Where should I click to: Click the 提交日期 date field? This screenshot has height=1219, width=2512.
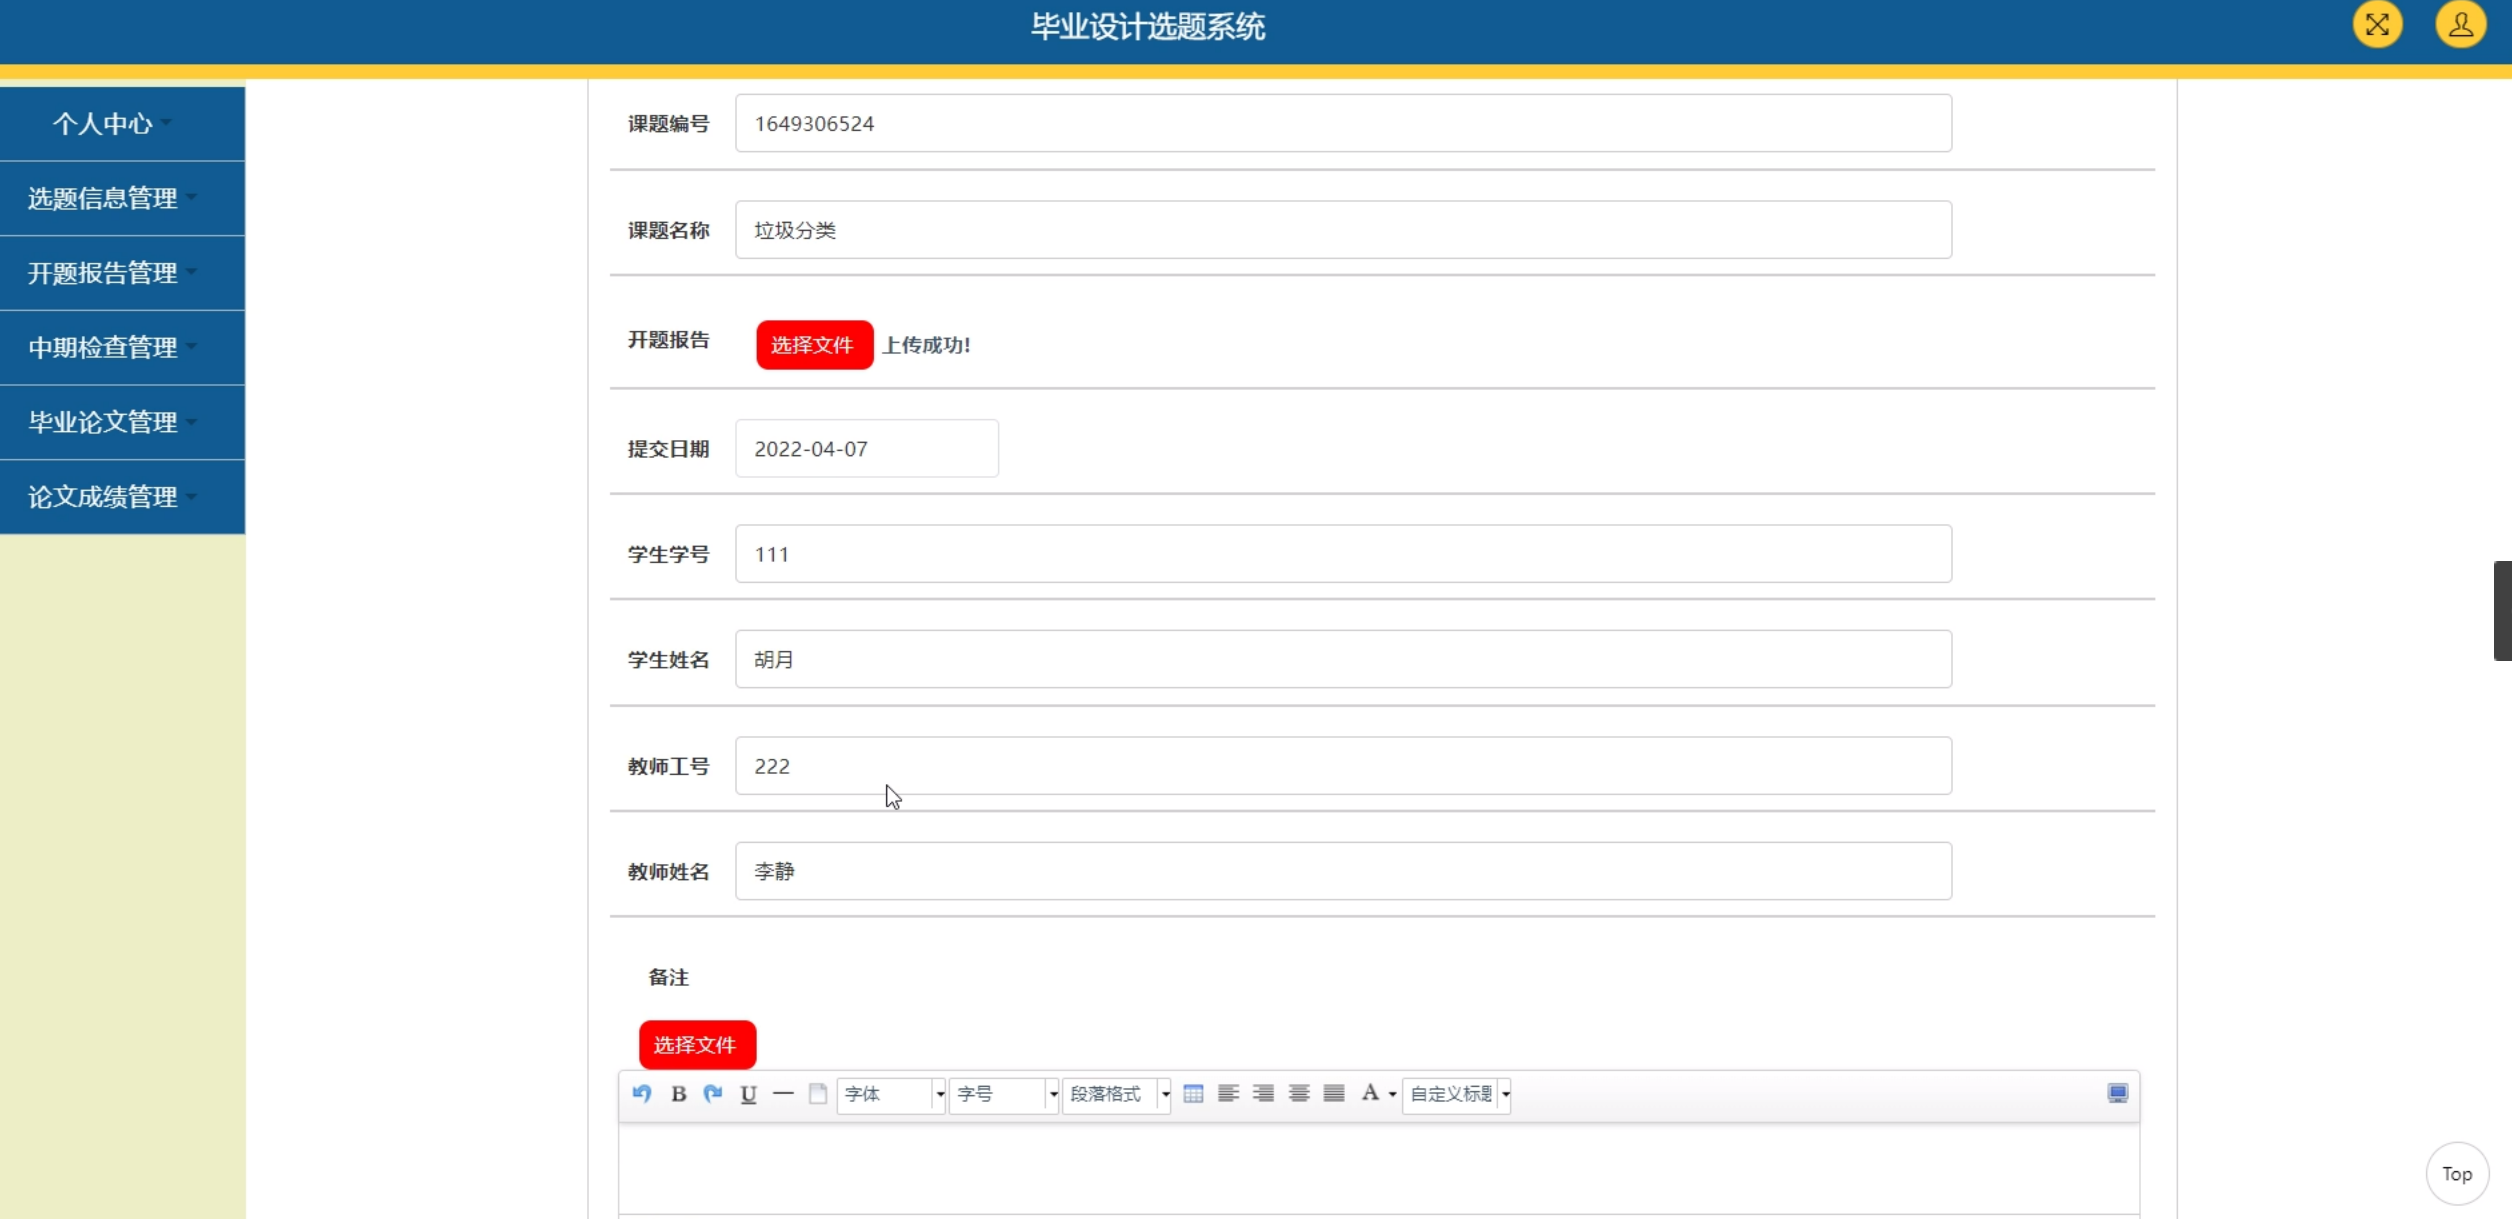(866, 448)
